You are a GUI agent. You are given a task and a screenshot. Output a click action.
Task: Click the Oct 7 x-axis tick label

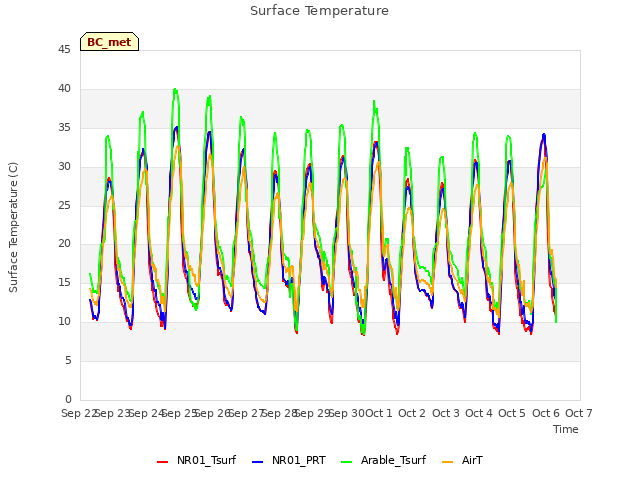(579, 413)
